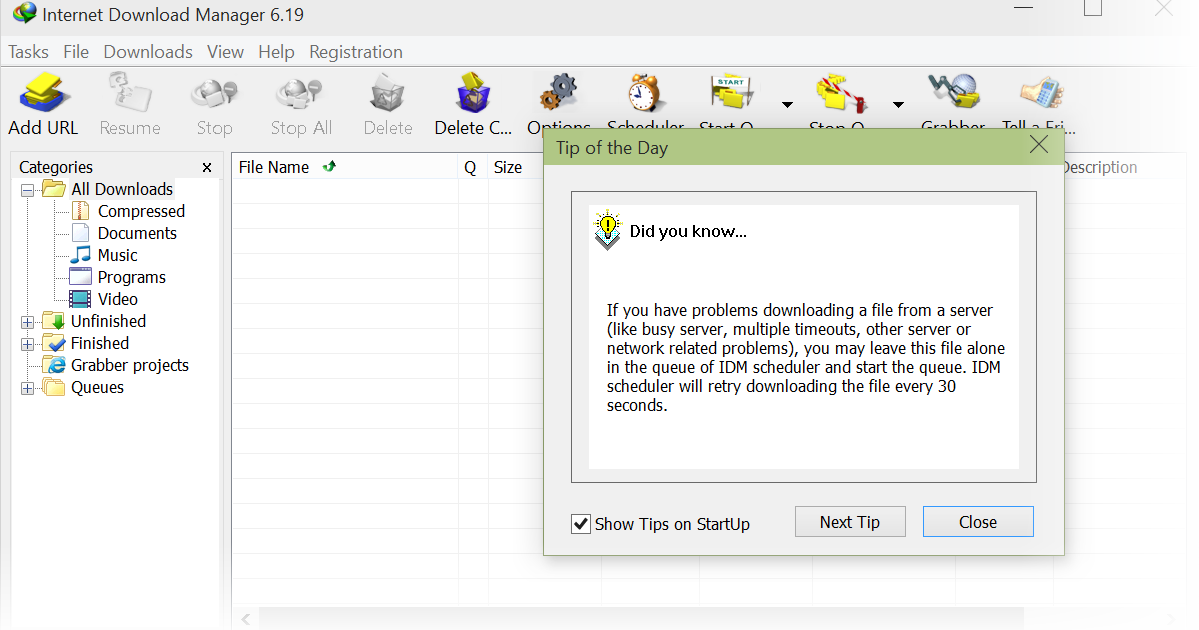The width and height of the screenshot is (1199, 630).
Task: Maximize the Internet Download Manager window
Action: point(1093,8)
